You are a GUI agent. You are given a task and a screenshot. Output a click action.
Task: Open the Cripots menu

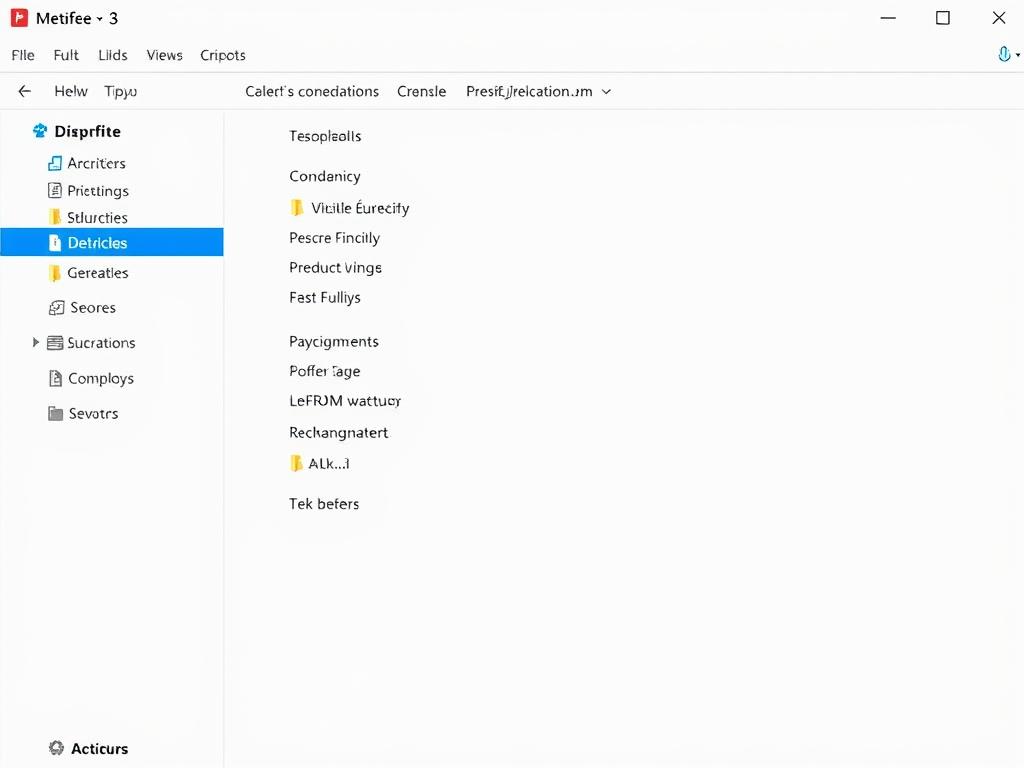[223, 56]
